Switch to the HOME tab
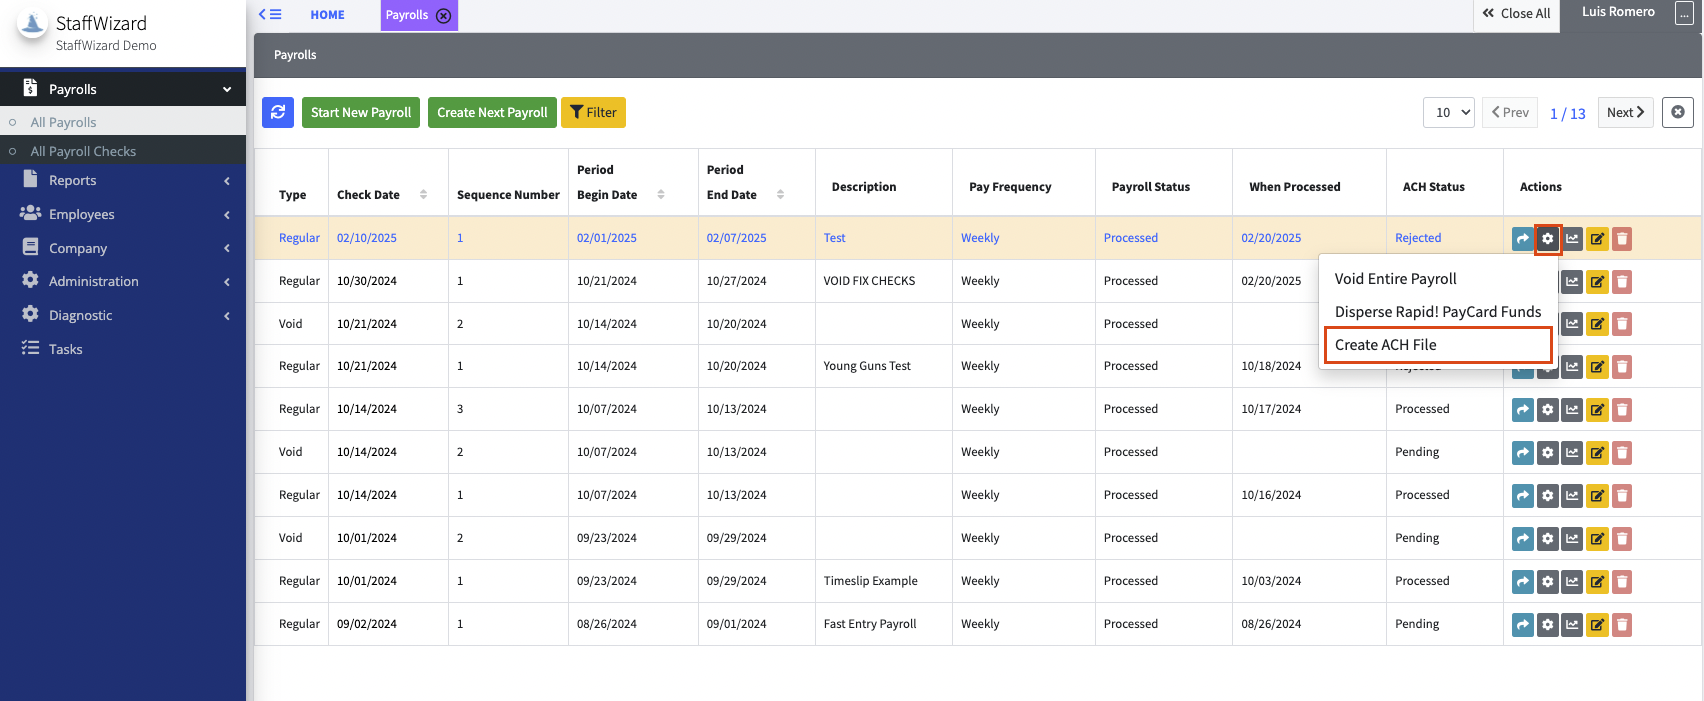 point(327,15)
